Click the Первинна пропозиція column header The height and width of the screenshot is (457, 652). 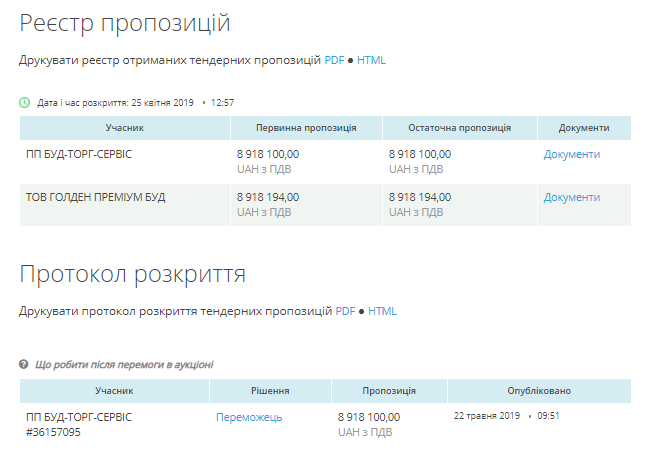305,128
